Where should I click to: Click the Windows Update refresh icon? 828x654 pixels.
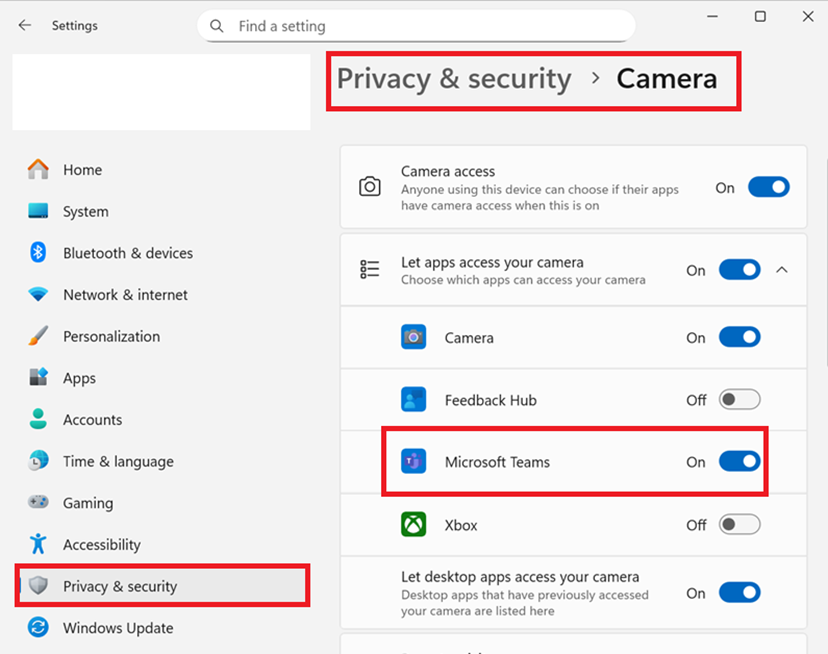pyautogui.click(x=38, y=627)
